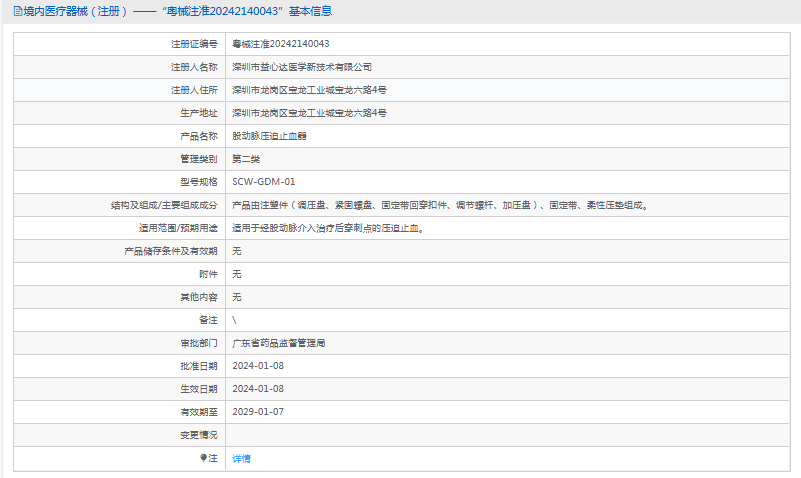Image resolution: width=801 pixels, height=478 pixels.
Task: Click the 附件 label
Action: (x=208, y=274)
